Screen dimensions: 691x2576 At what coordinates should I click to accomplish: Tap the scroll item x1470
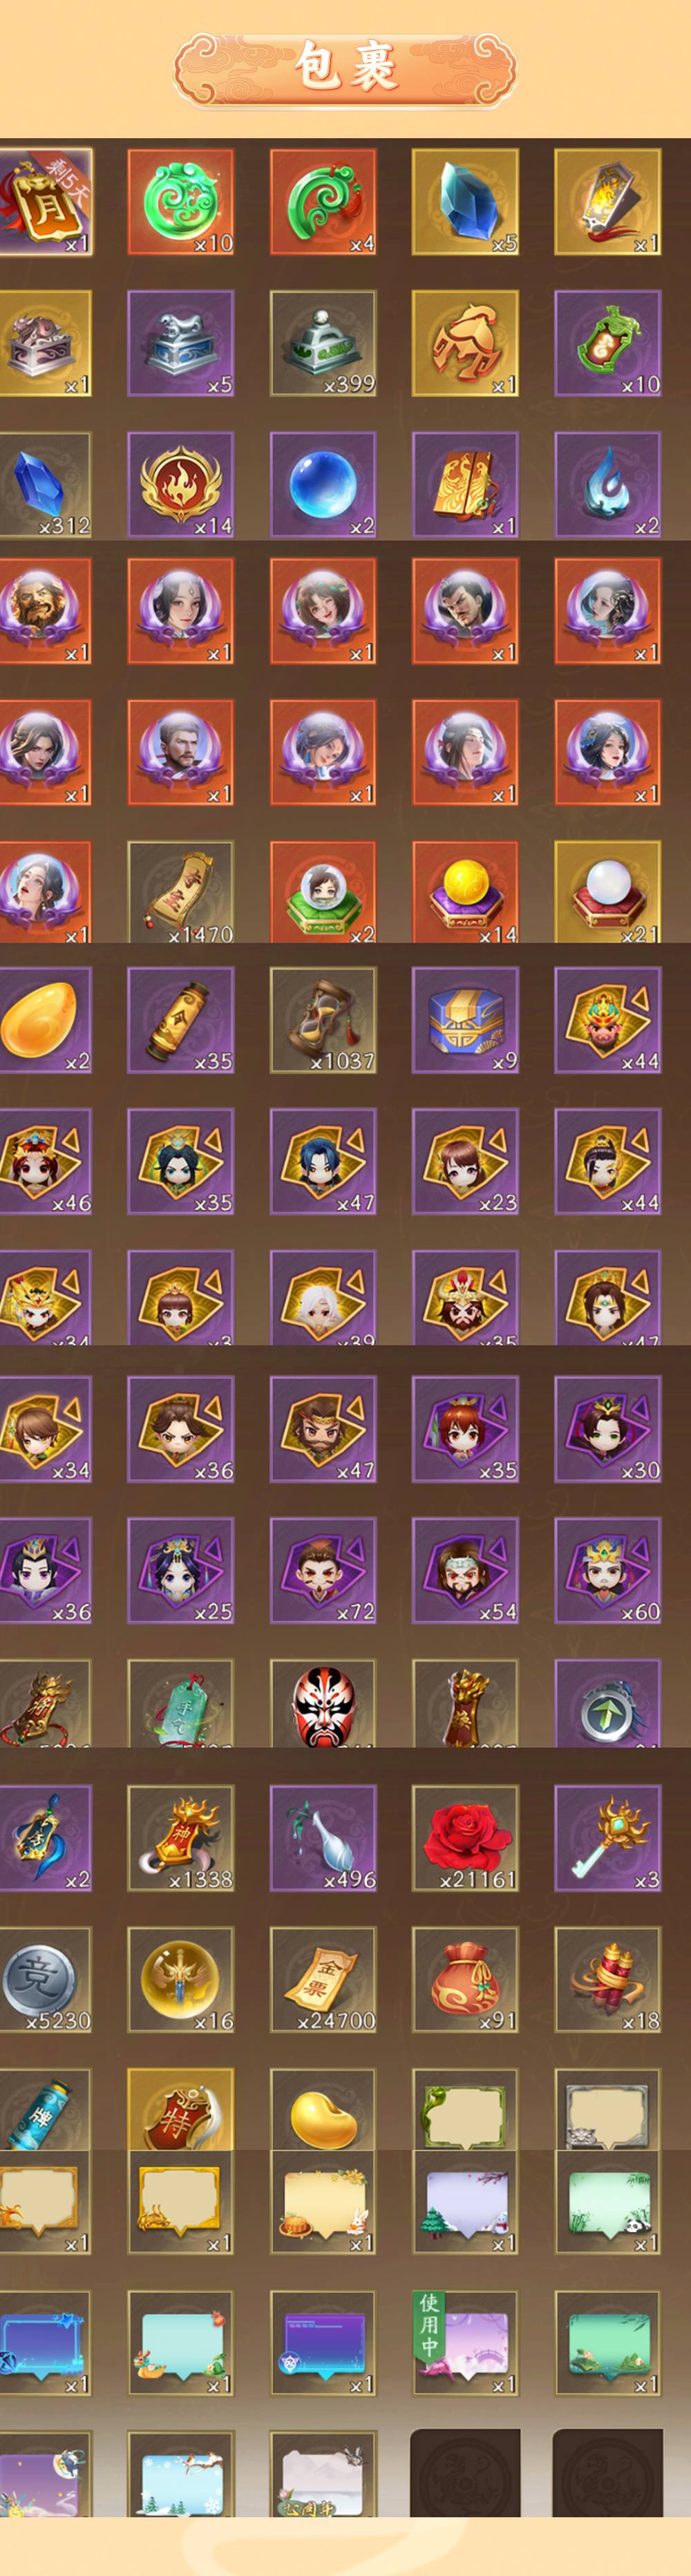[x=181, y=892]
